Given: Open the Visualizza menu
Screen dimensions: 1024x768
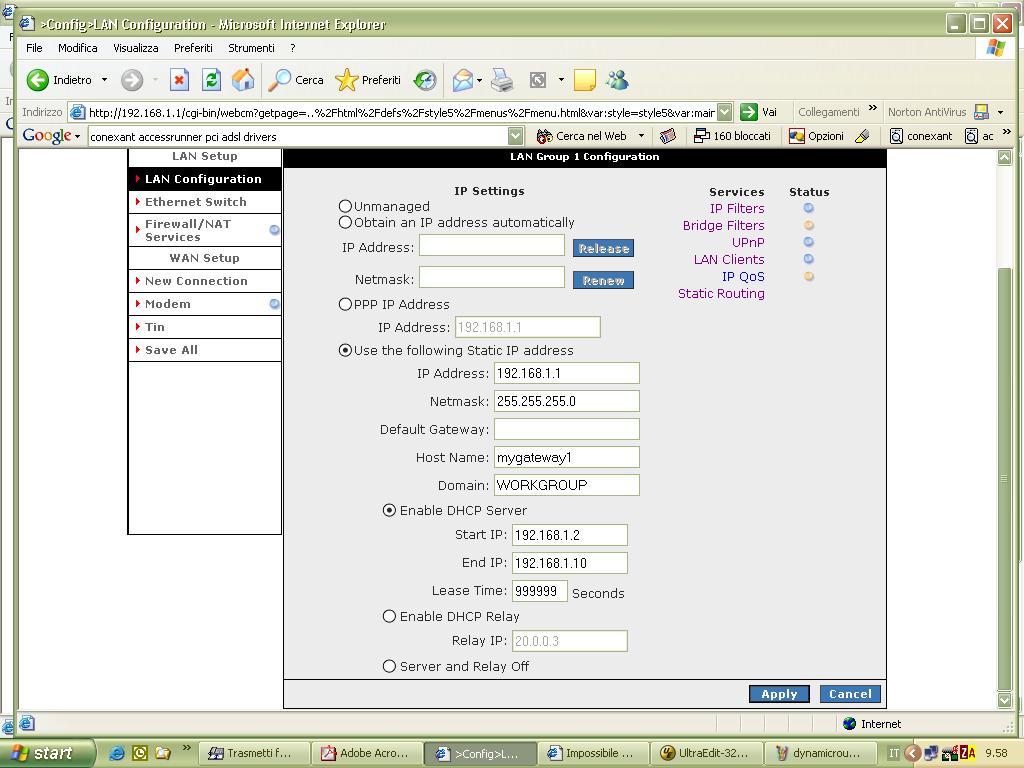Looking at the screenshot, I should 136,48.
